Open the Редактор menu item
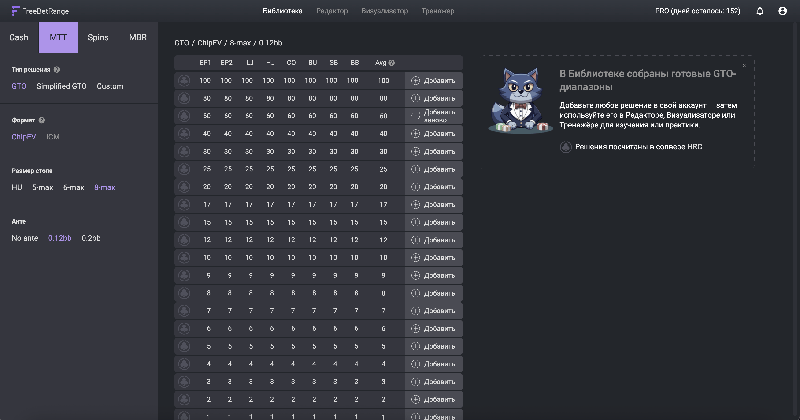 pyautogui.click(x=331, y=11)
